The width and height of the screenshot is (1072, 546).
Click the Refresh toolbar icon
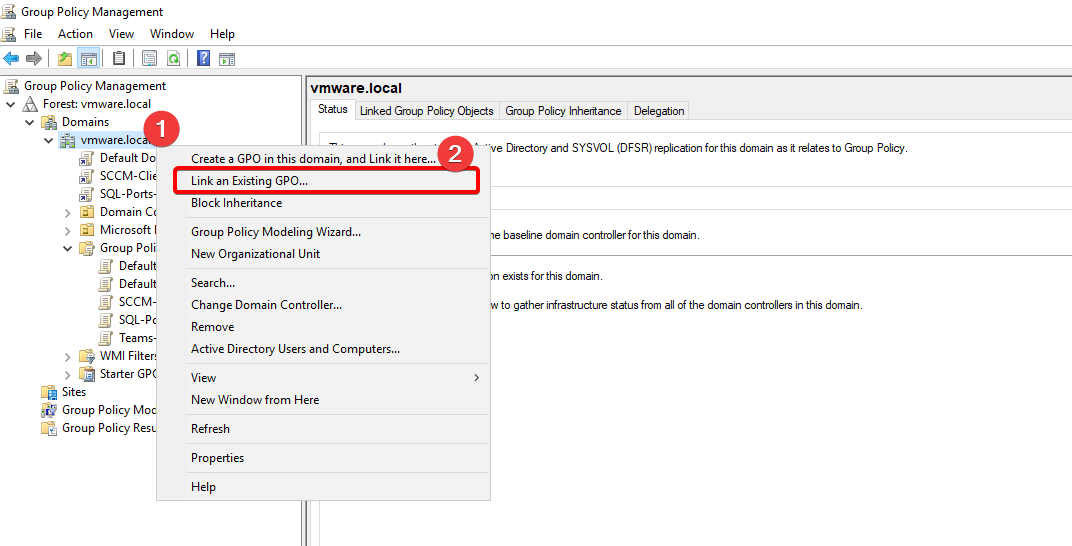(174, 58)
